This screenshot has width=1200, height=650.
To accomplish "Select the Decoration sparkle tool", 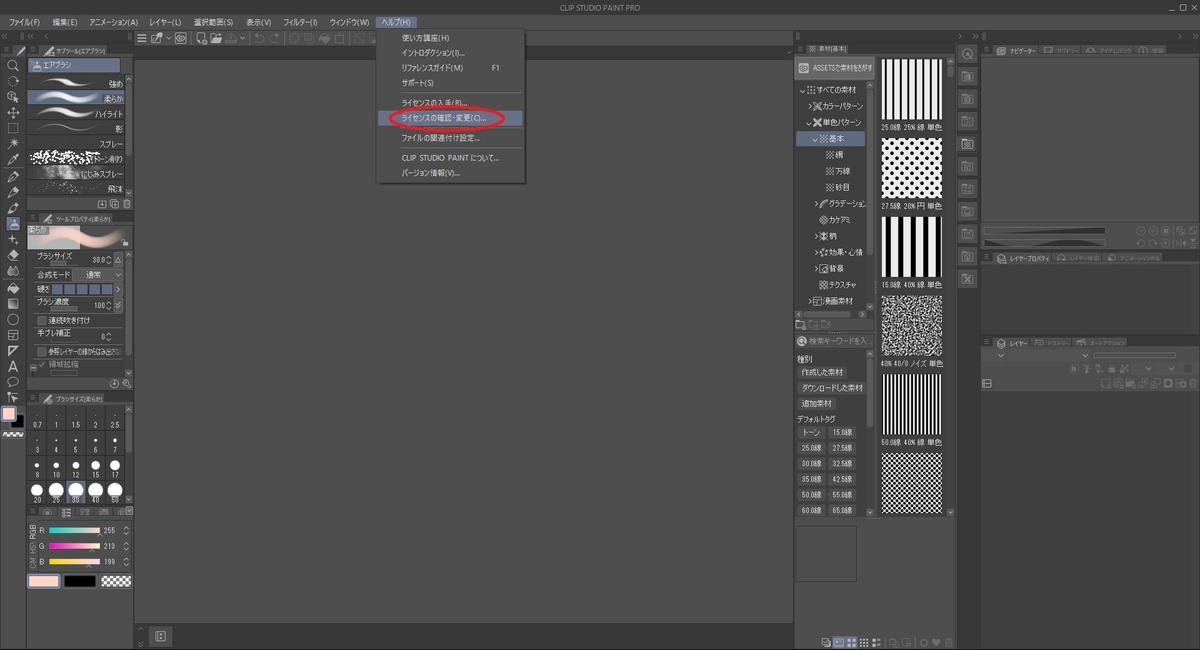I will click(x=13, y=240).
